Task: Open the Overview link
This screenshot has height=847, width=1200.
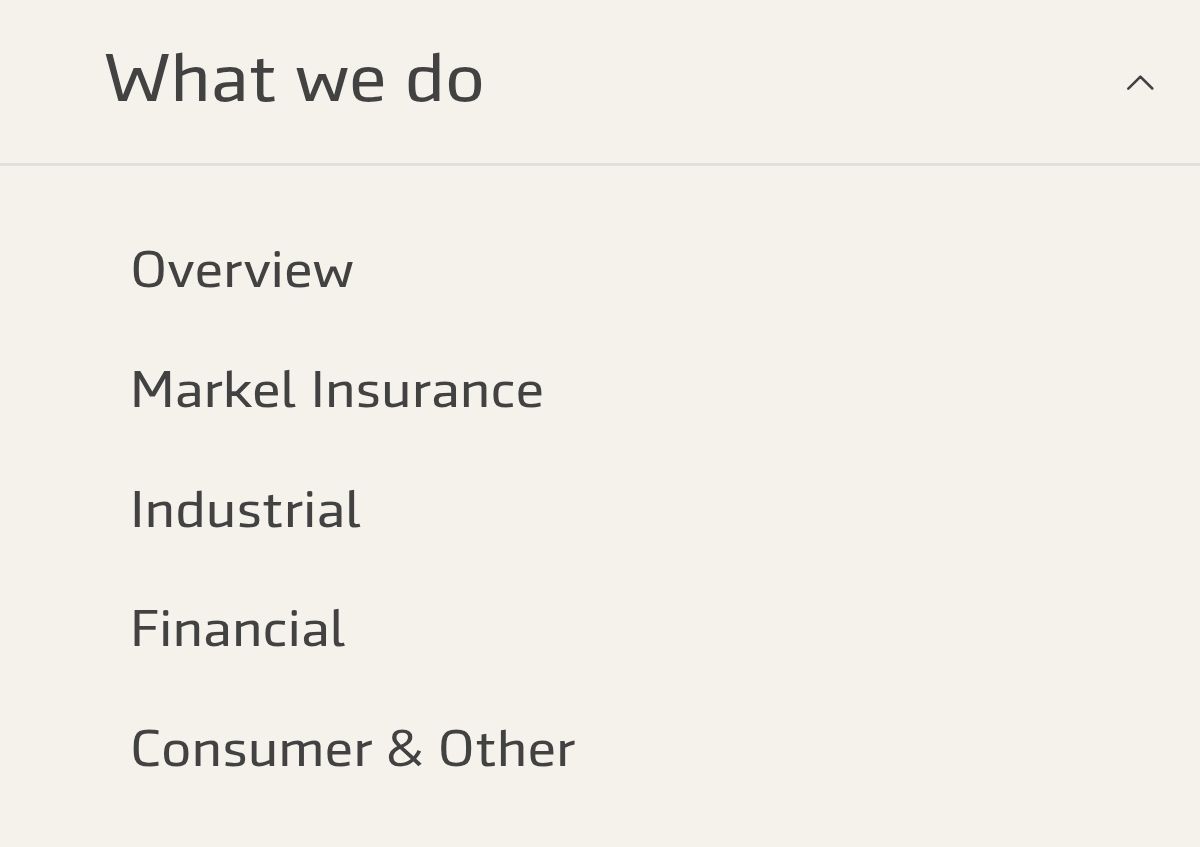Action: click(242, 270)
